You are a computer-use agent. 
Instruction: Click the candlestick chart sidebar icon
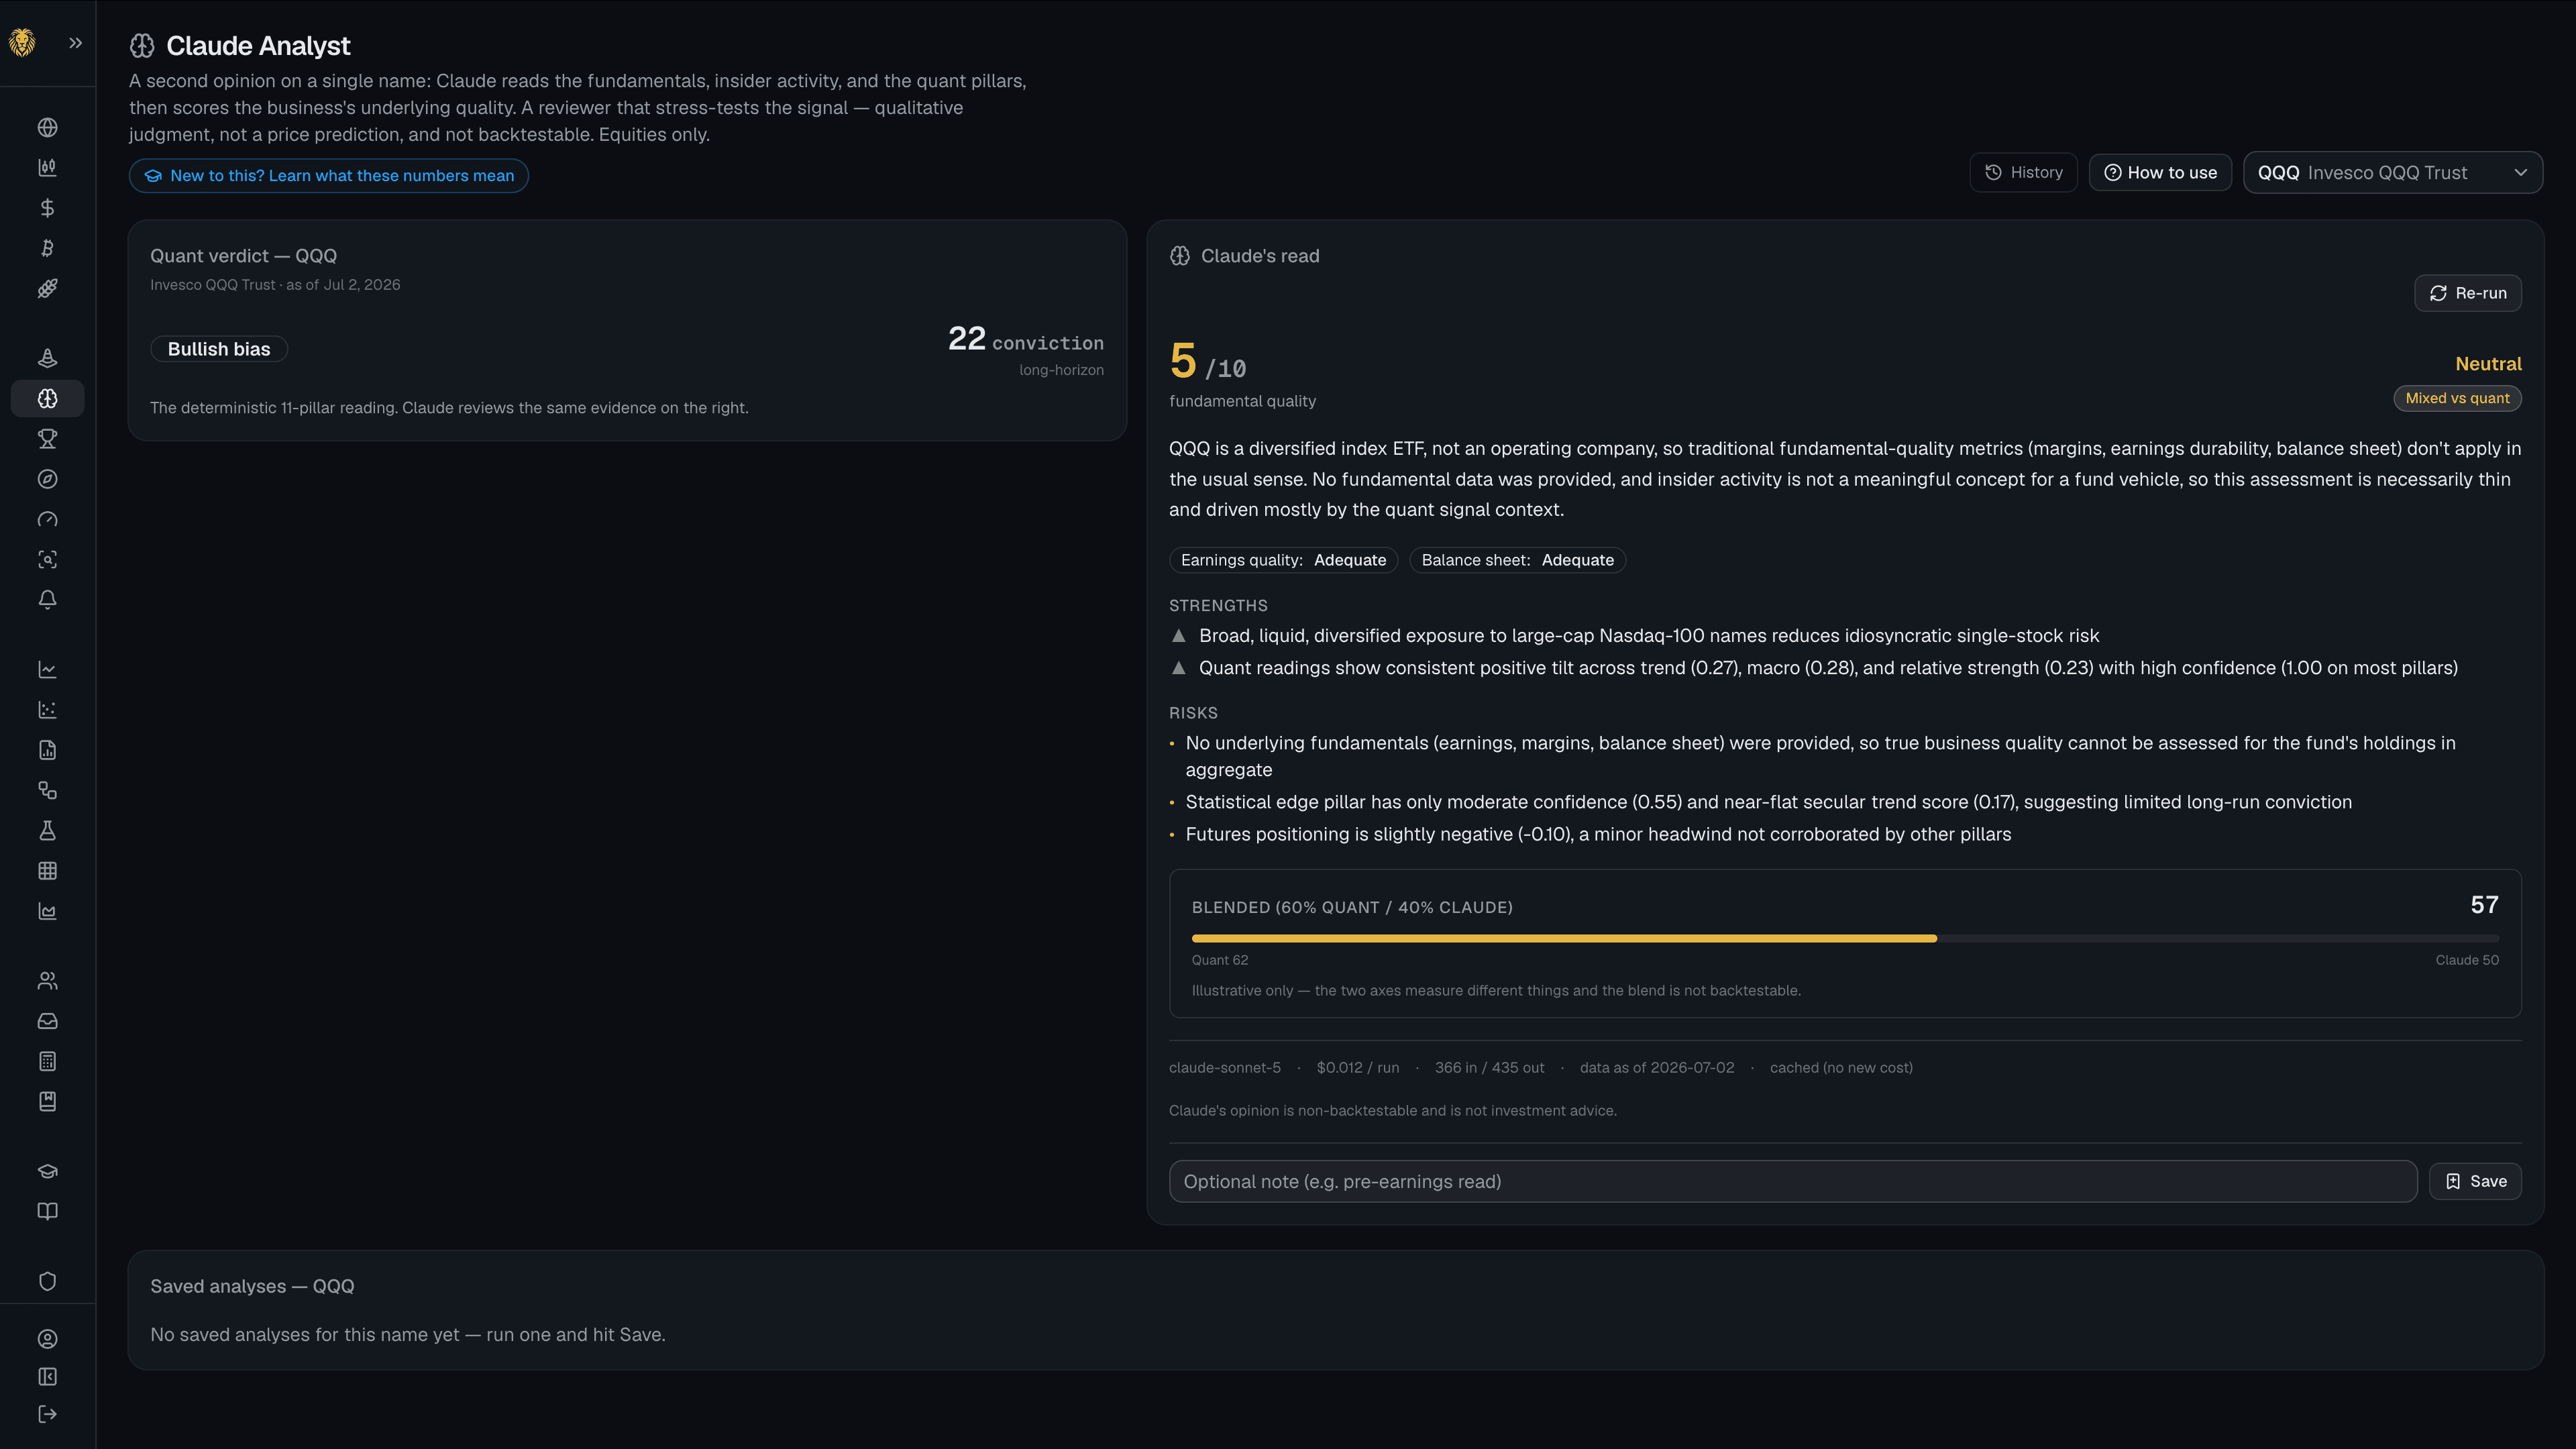pyautogui.click(x=47, y=167)
